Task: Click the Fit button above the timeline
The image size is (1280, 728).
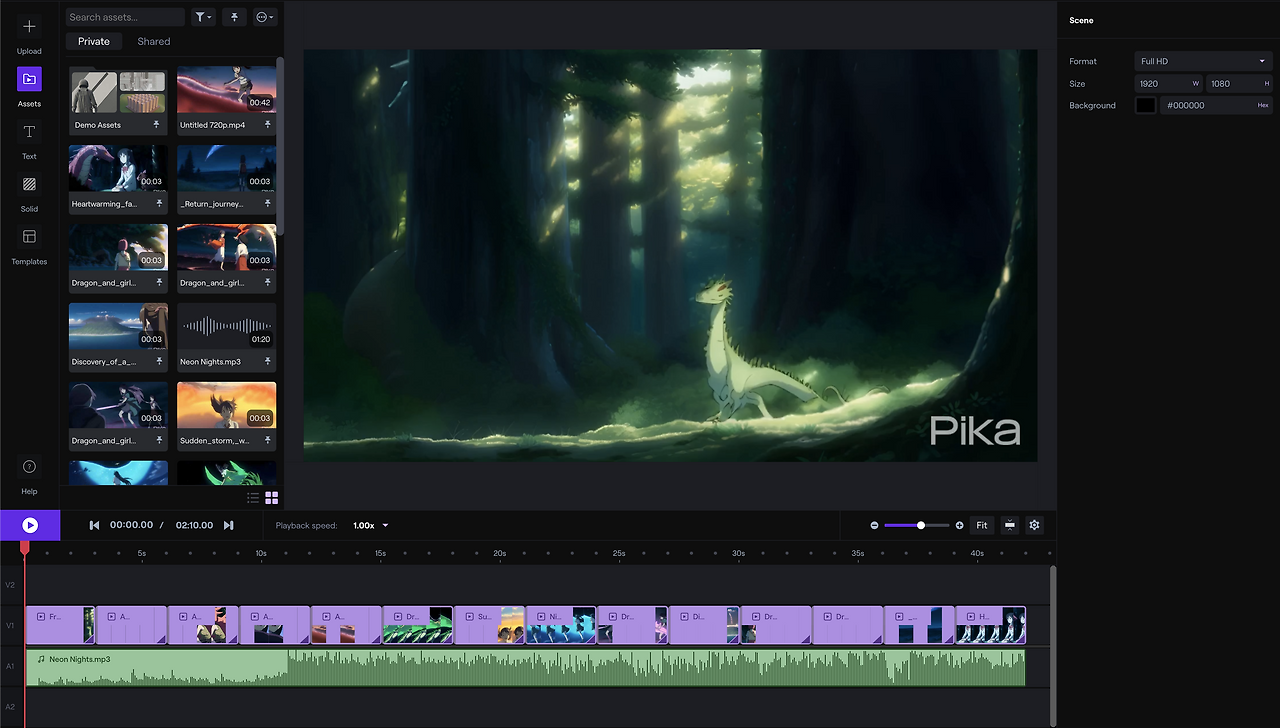Action: tap(982, 524)
